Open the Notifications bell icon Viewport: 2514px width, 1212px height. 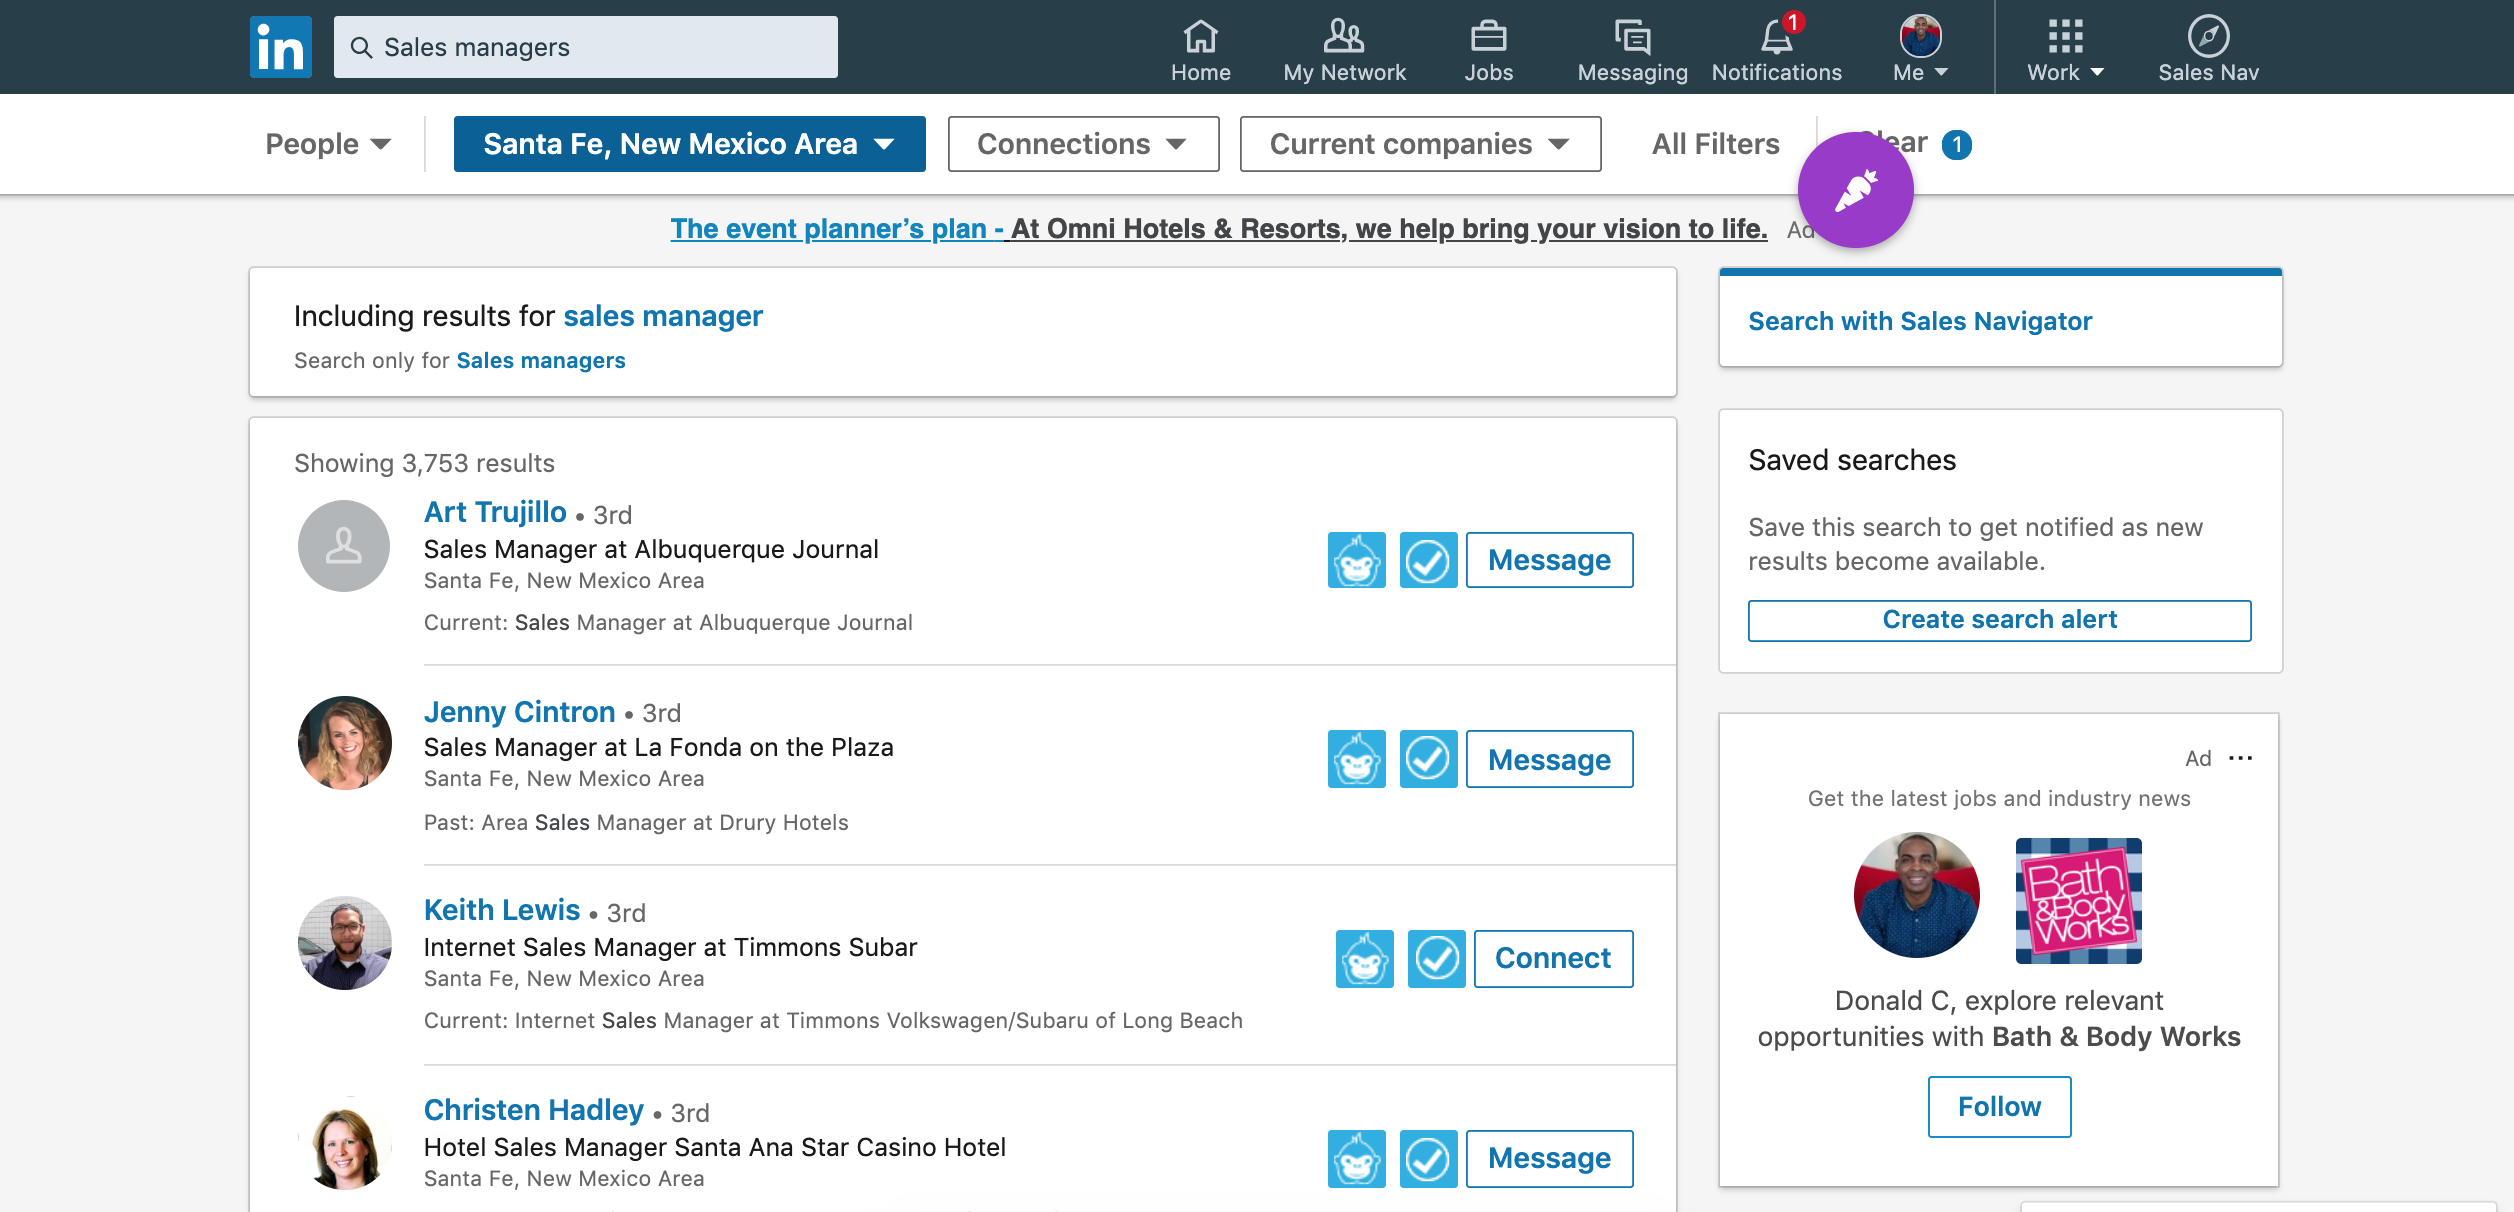pos(1777,36)
